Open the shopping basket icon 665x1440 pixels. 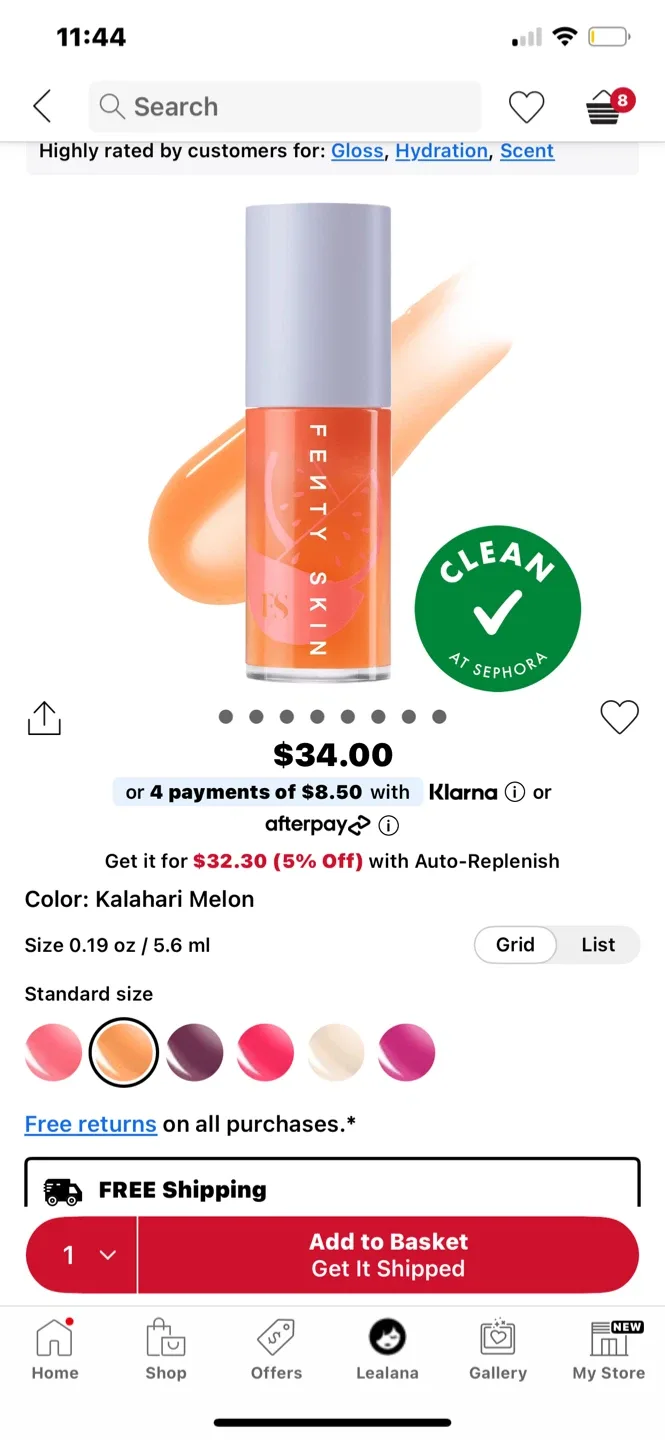click(603, 106)
